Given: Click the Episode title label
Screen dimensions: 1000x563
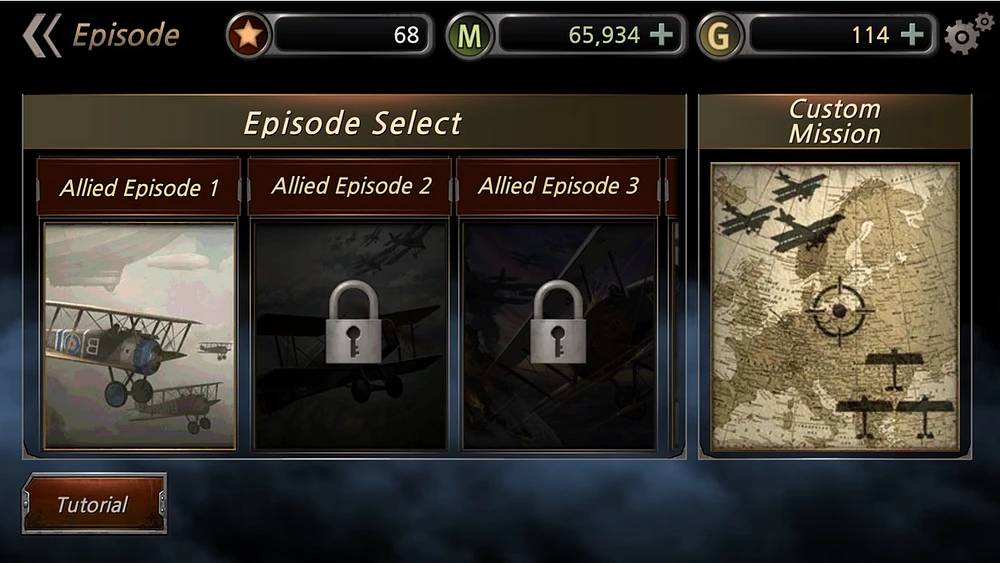Looking at the screenshot, I should (126, 35).
